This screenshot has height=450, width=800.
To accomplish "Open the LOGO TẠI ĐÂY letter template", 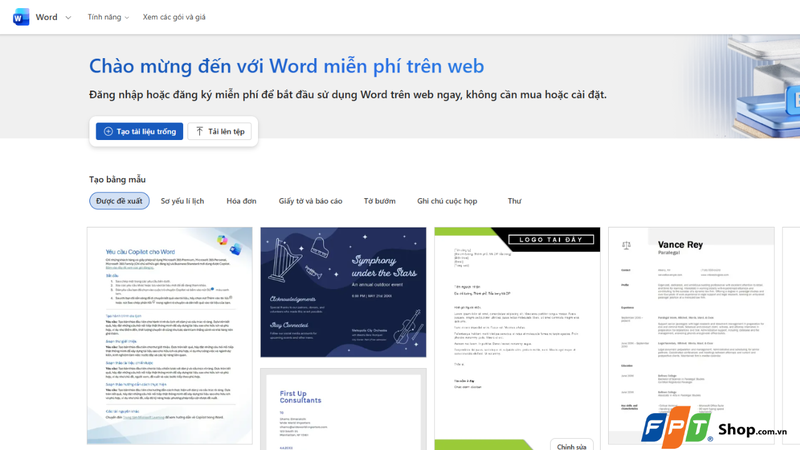I will 517,337.
